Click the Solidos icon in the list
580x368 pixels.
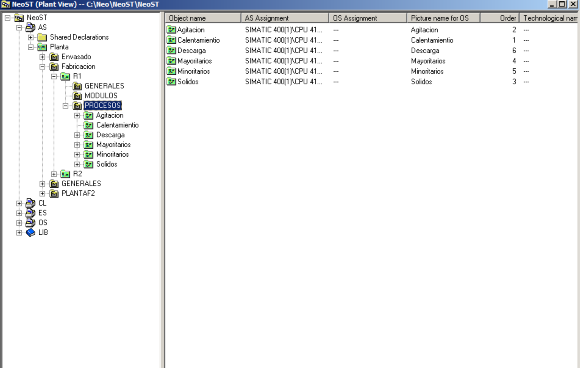click(x=171, y=81)
